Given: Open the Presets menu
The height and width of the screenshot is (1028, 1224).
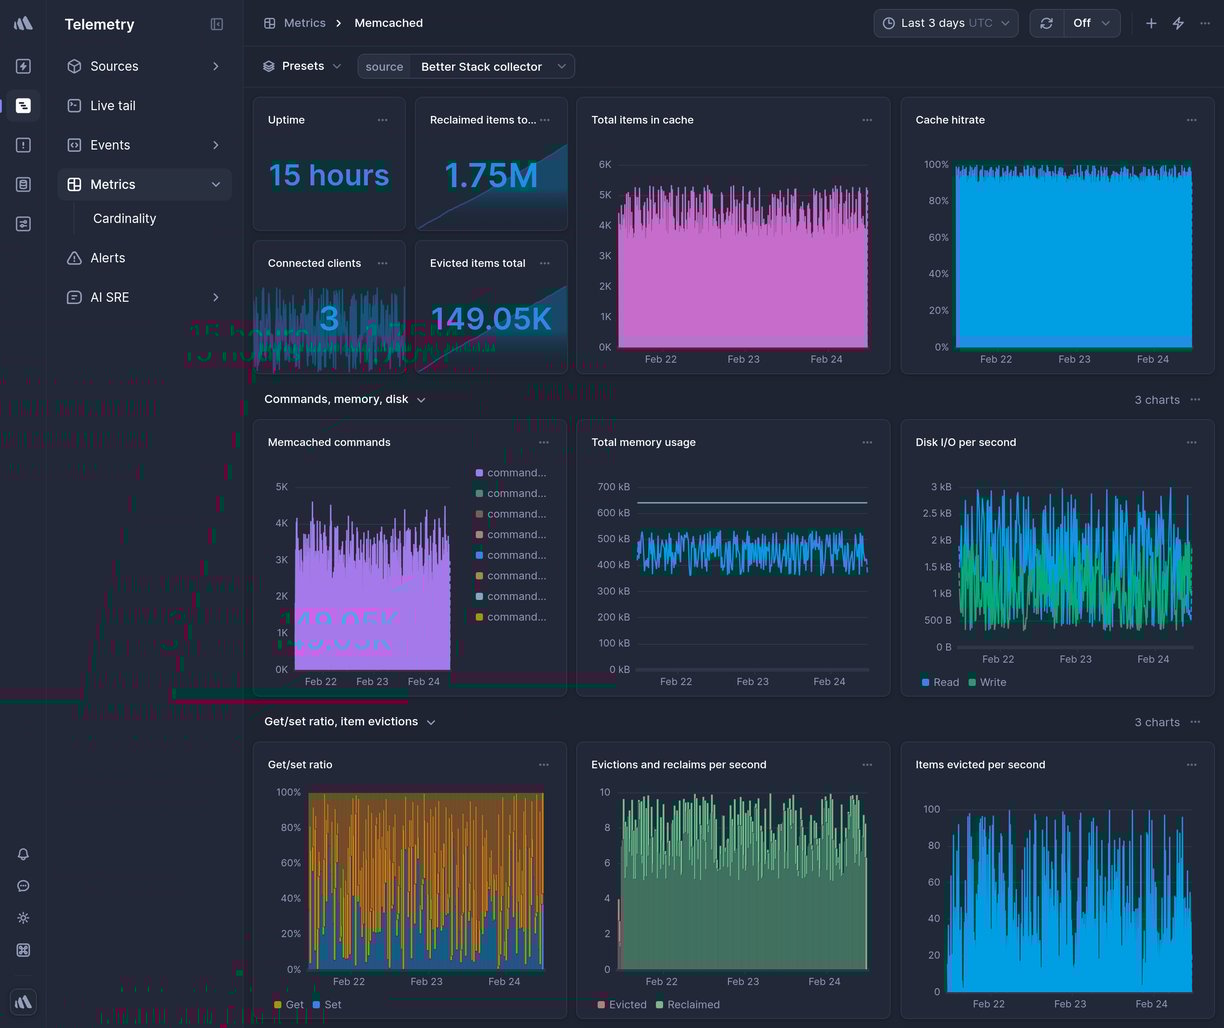Looking at the screenshot, I should click(x=304, y=66).
